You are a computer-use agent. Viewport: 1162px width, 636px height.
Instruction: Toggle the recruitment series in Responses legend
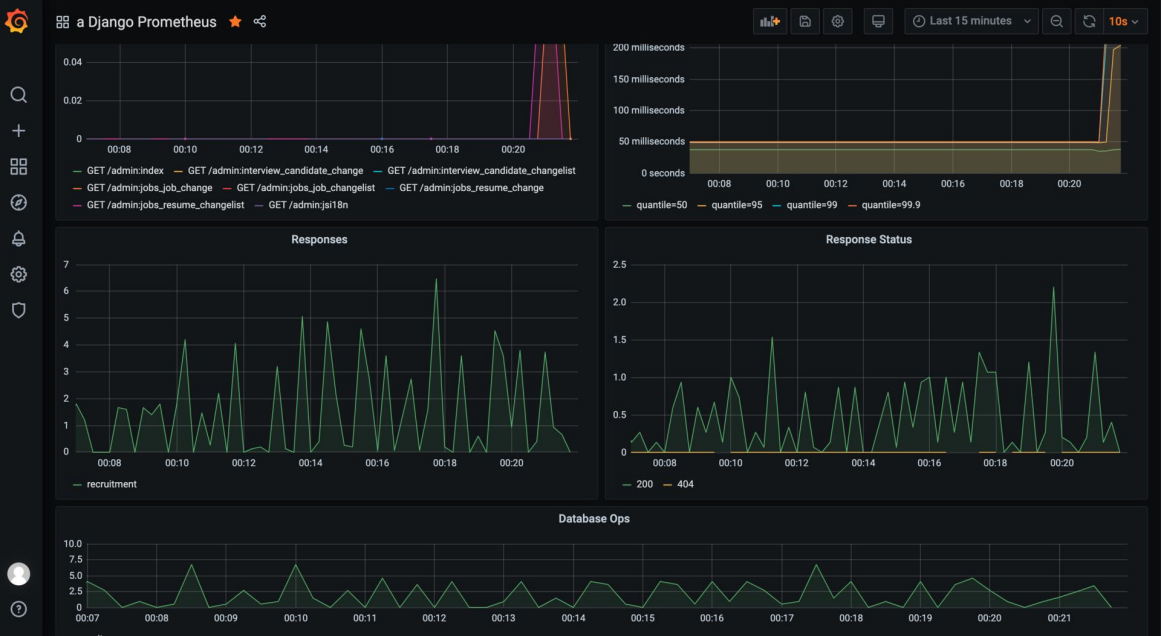[x=111, y=484]
